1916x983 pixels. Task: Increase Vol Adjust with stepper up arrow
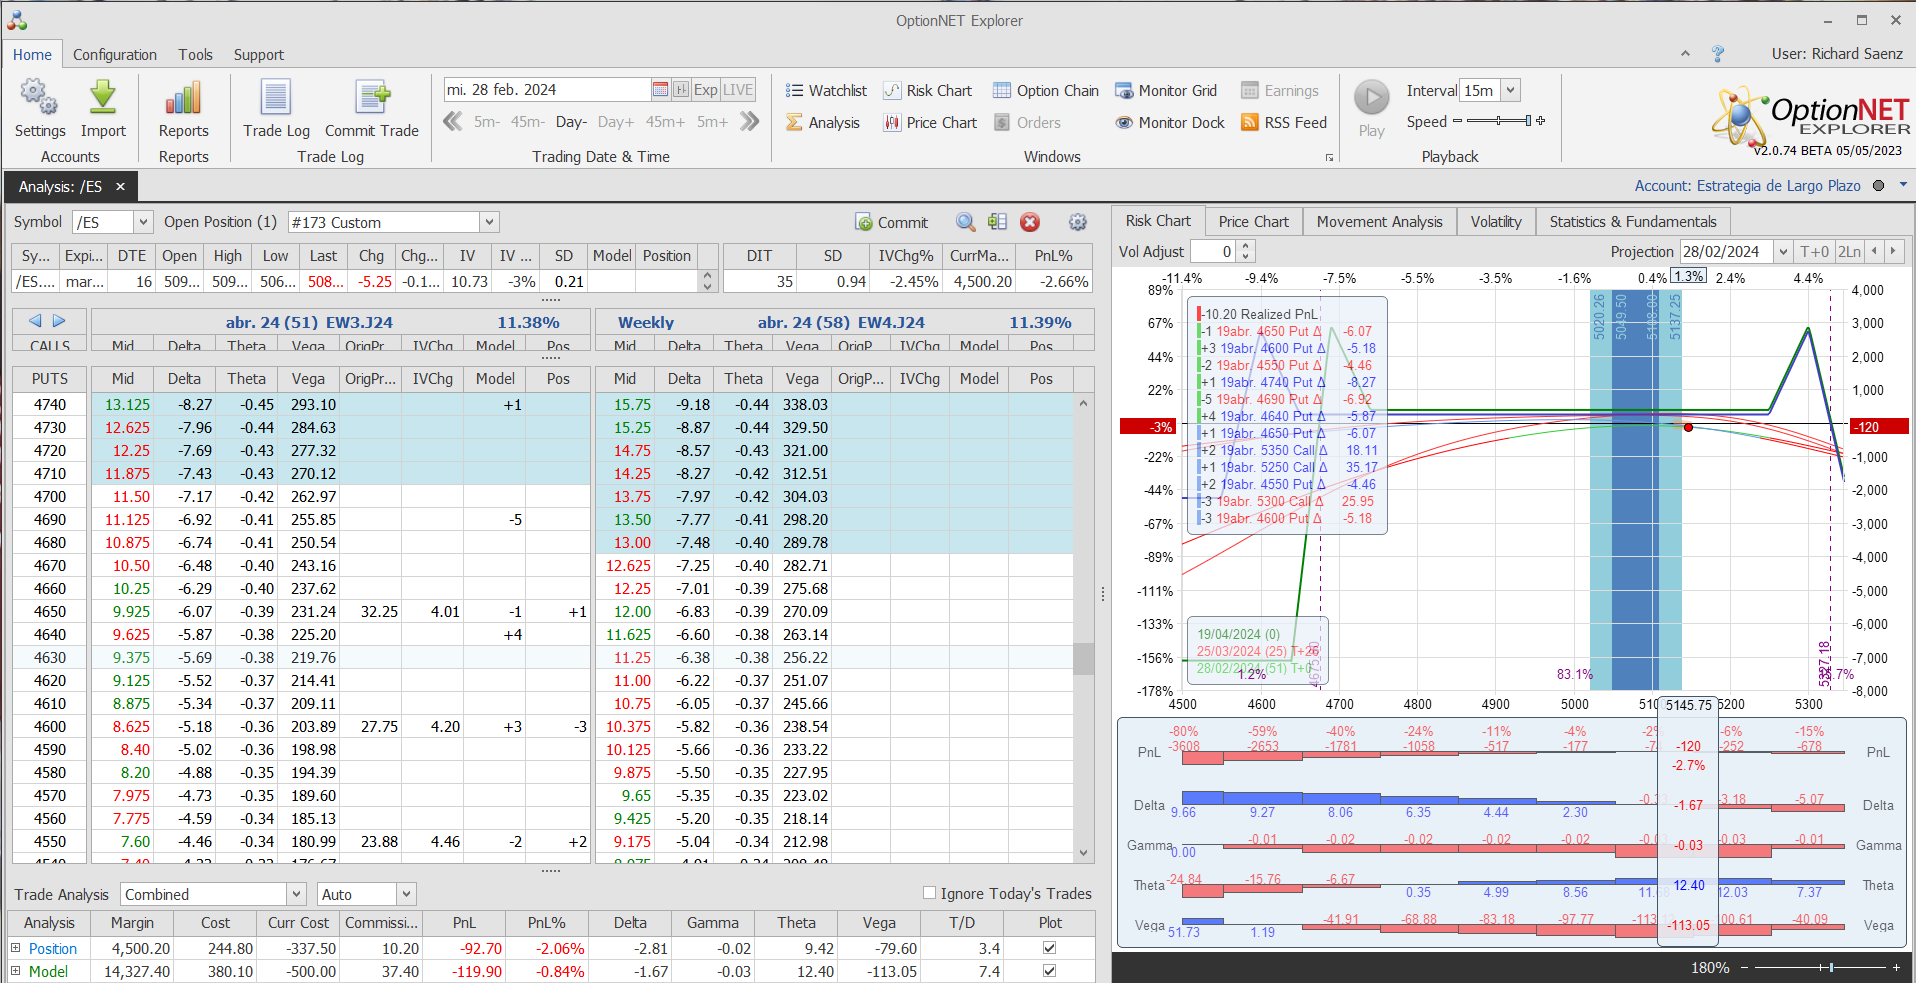tap(1245, 247)
